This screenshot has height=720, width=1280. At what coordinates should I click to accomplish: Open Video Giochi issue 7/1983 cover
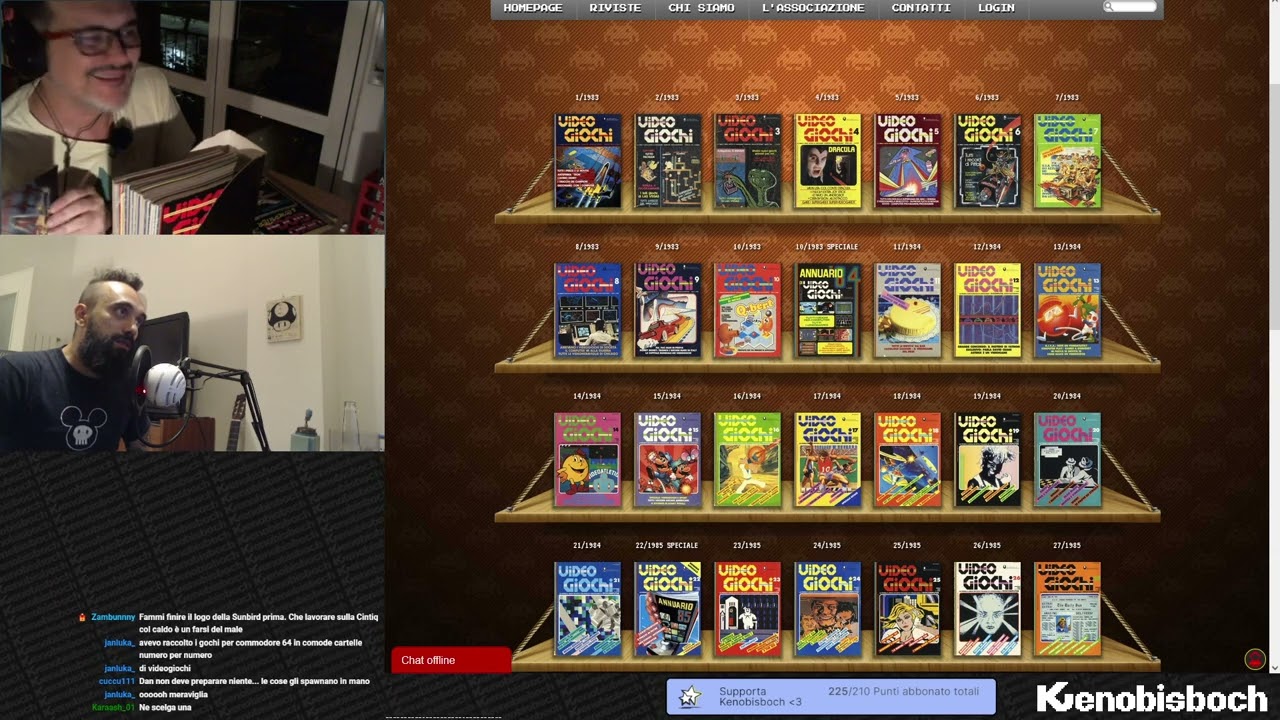click(1068, 161)
